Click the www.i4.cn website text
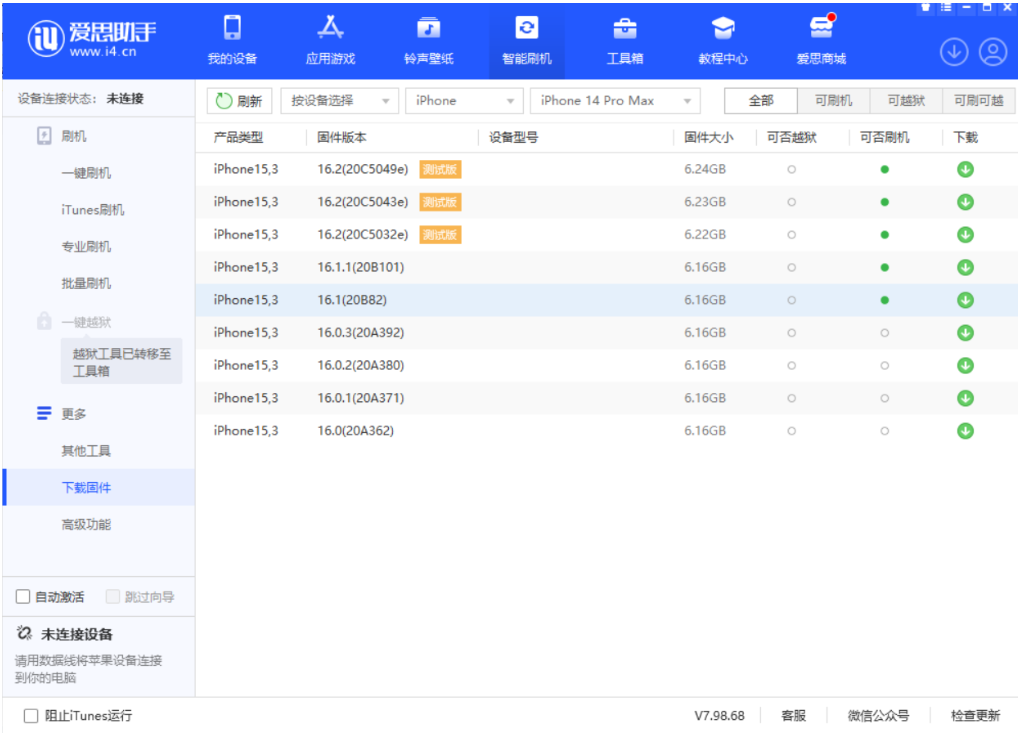 [103, 52]
